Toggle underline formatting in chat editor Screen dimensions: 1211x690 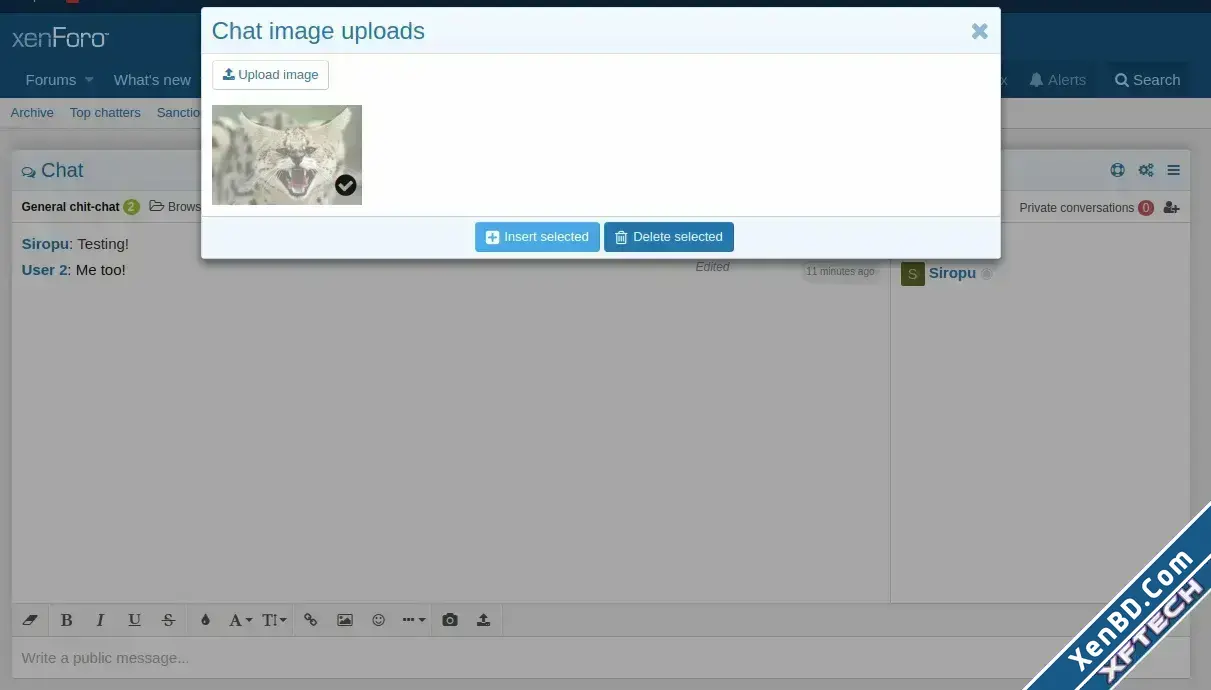point(134,620)
